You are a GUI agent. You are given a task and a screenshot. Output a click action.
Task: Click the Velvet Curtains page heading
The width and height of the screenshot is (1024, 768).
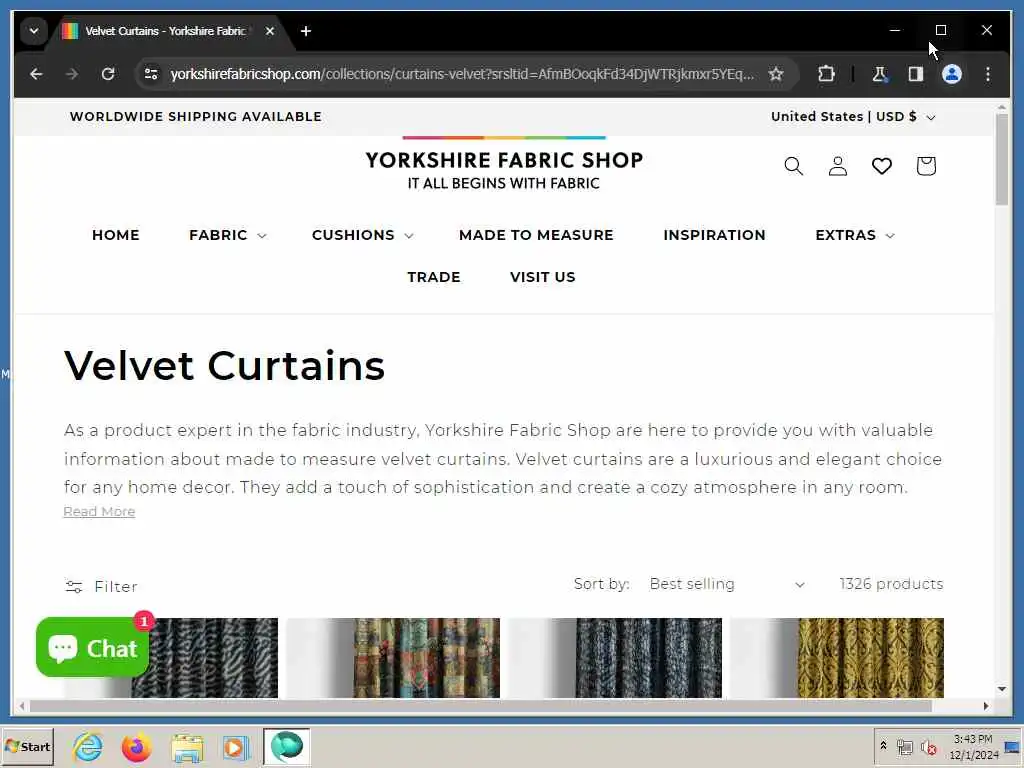click(224, 365)
